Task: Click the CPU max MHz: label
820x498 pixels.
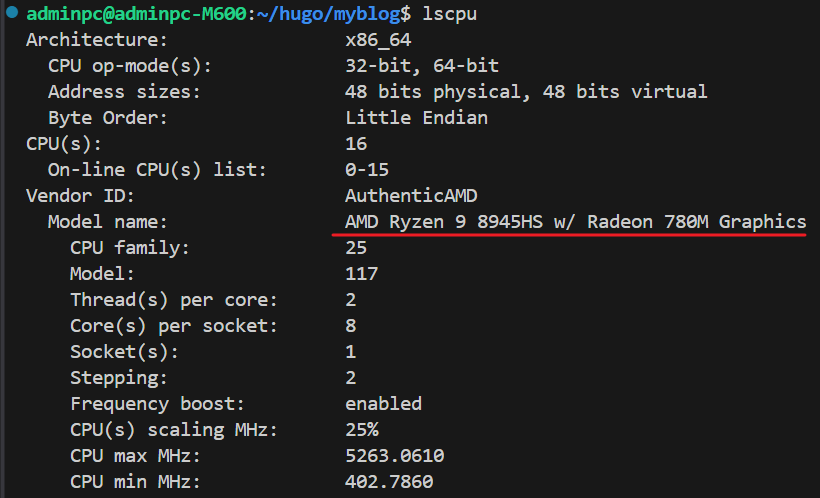Action: (135, 456)
